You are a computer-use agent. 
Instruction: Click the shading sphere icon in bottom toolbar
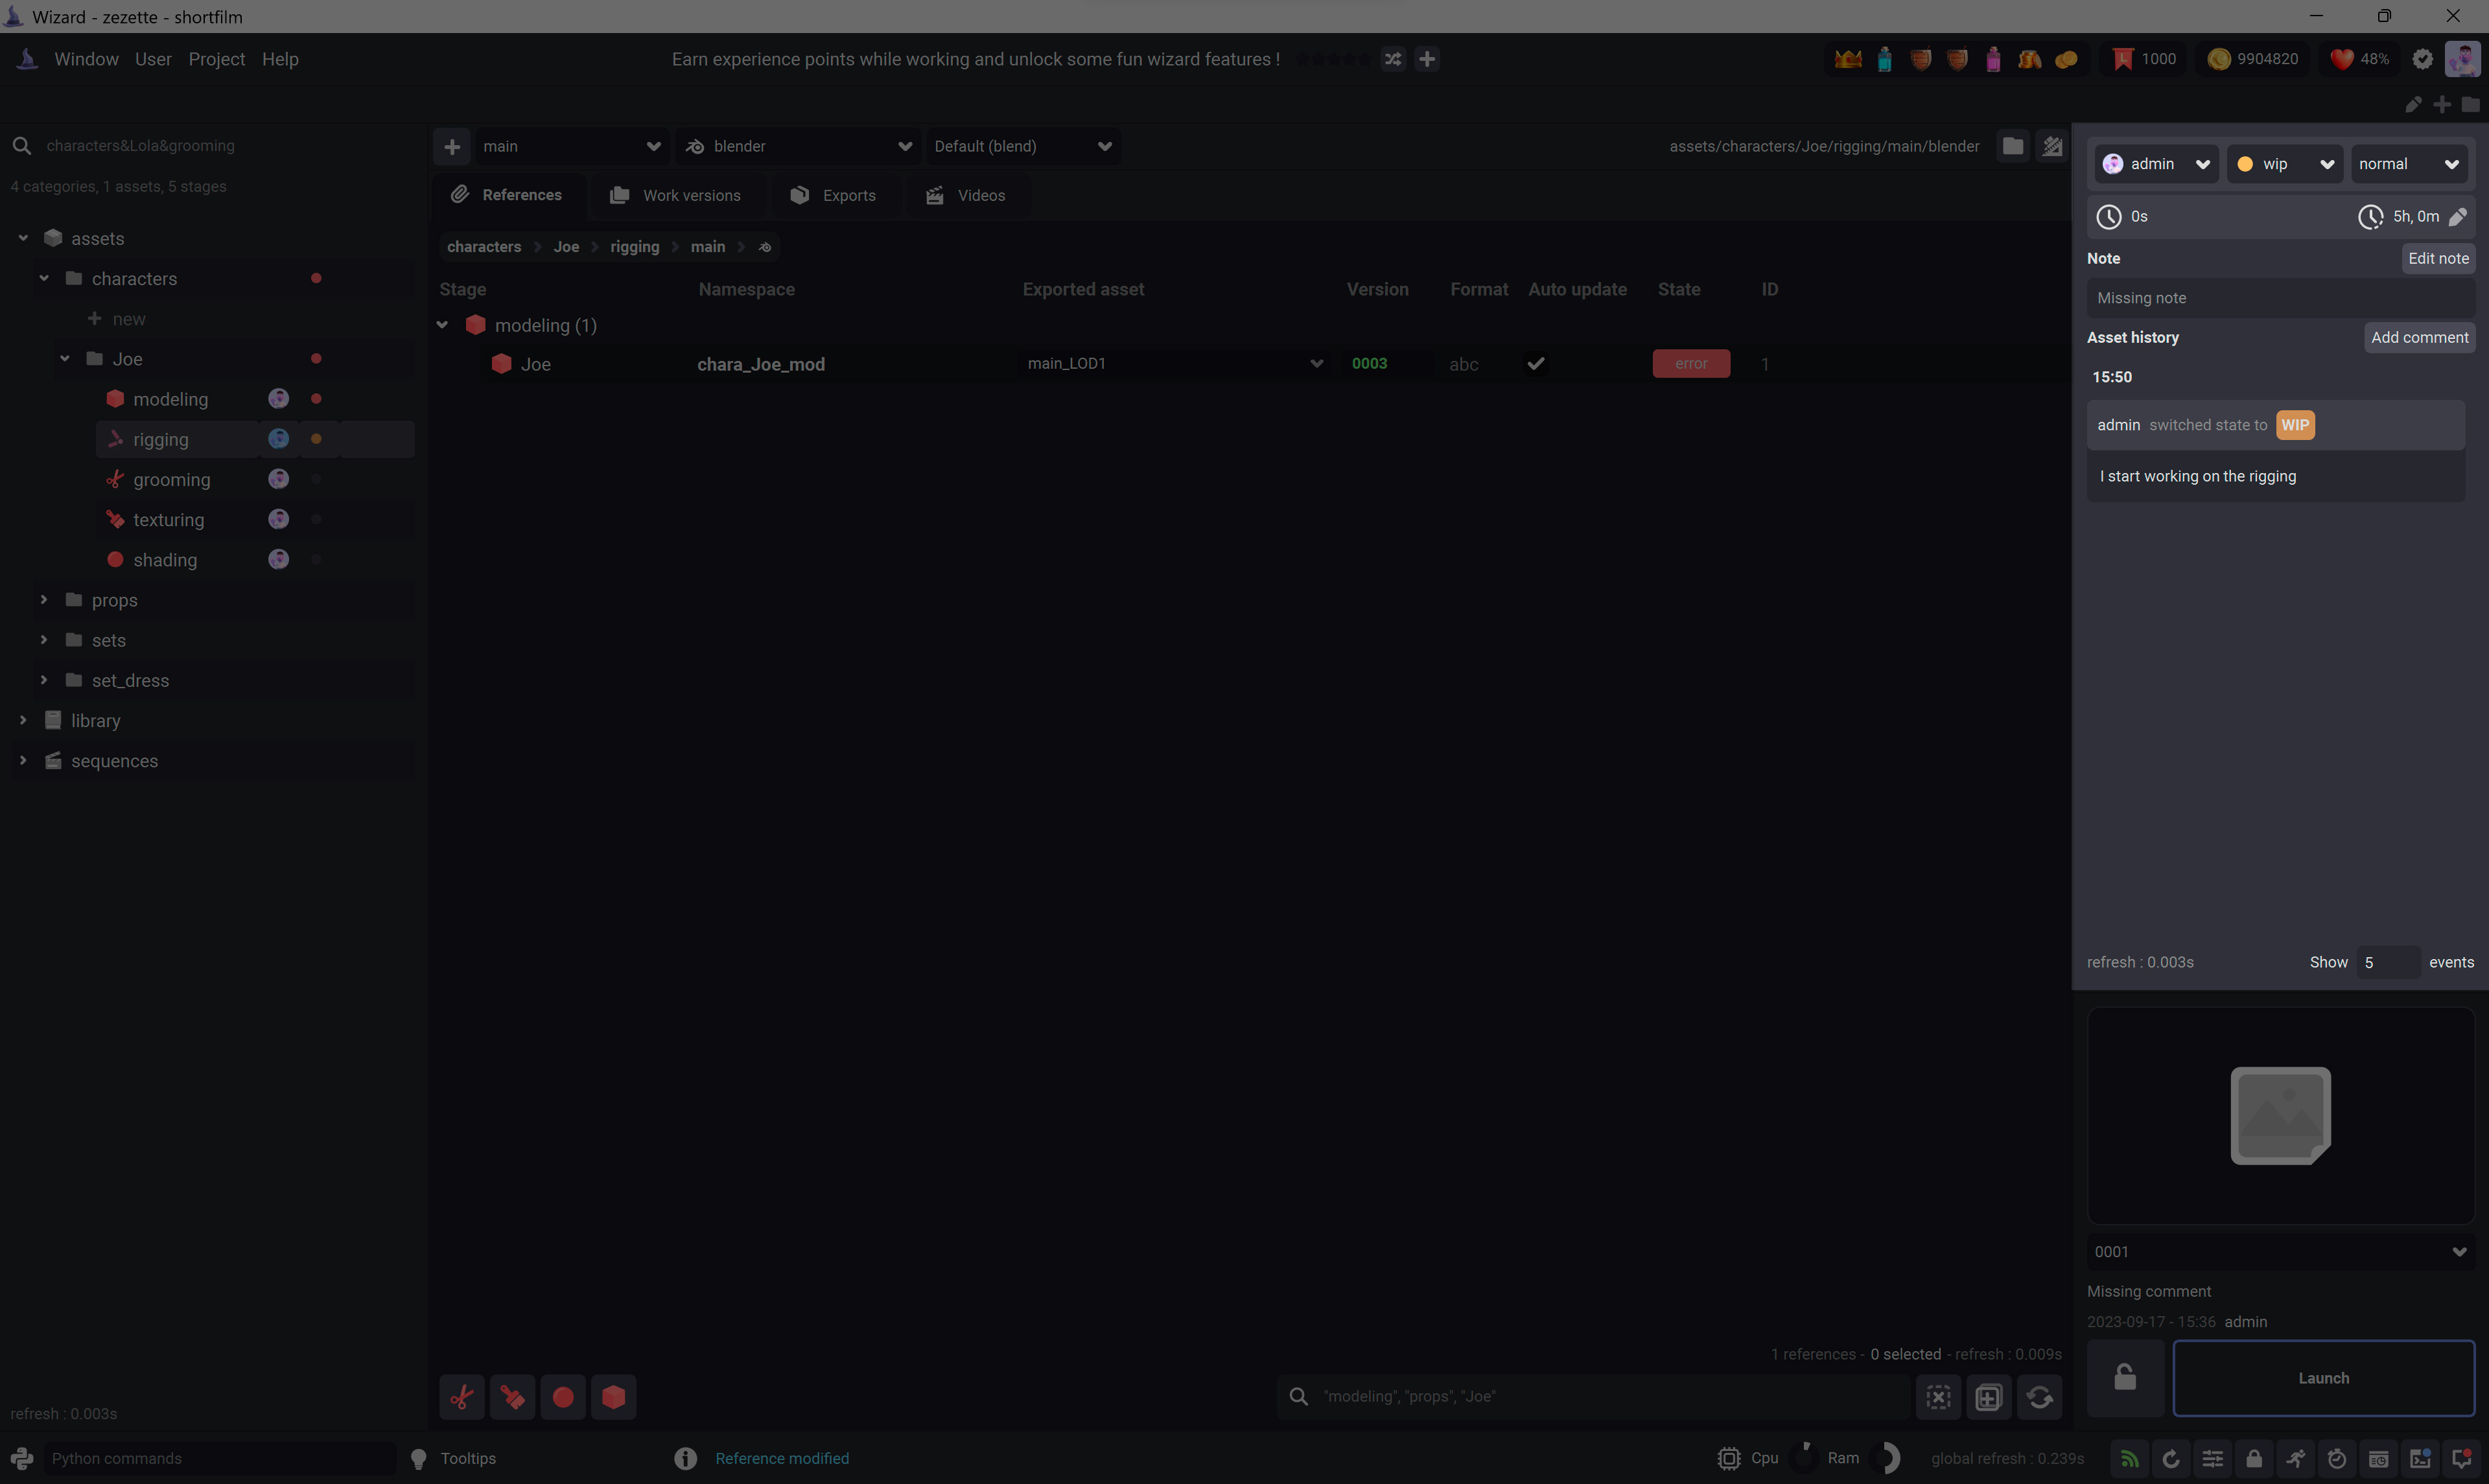pyautogui.click(x=563, y=1397)
